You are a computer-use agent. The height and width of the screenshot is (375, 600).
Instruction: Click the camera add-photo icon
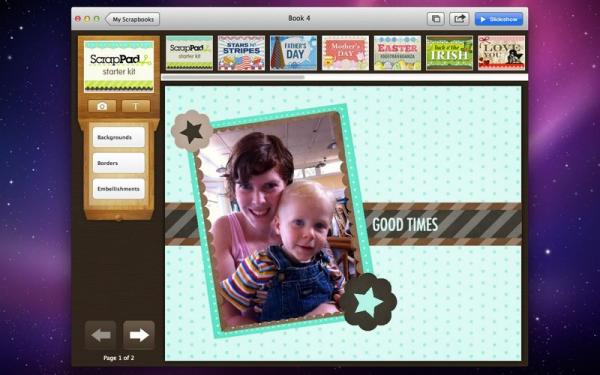[102, 106]
